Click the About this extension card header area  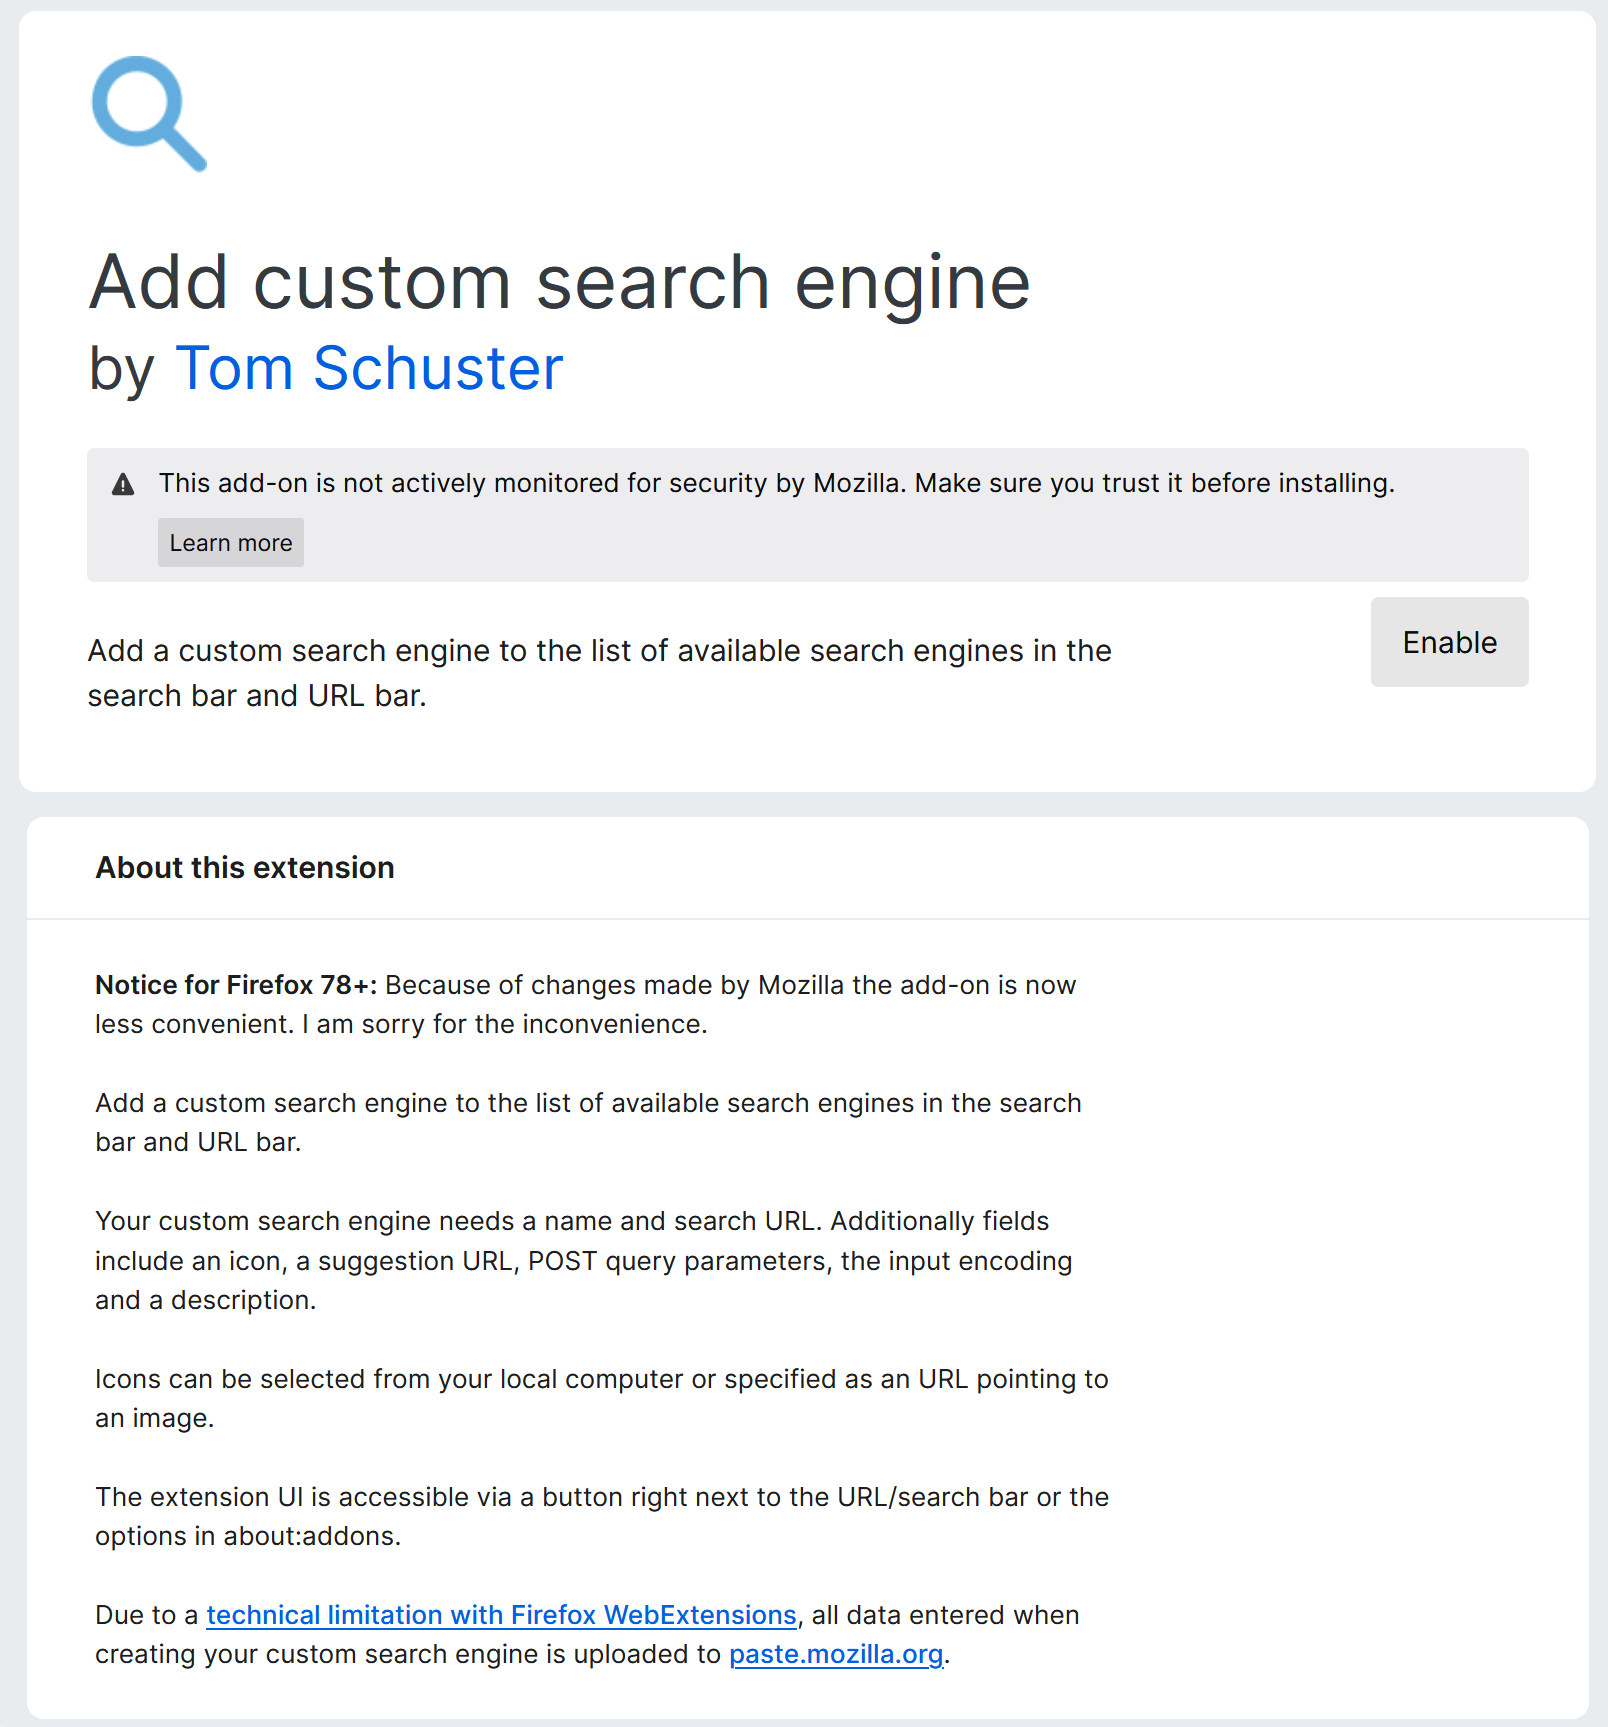click(x=800, y=867)
